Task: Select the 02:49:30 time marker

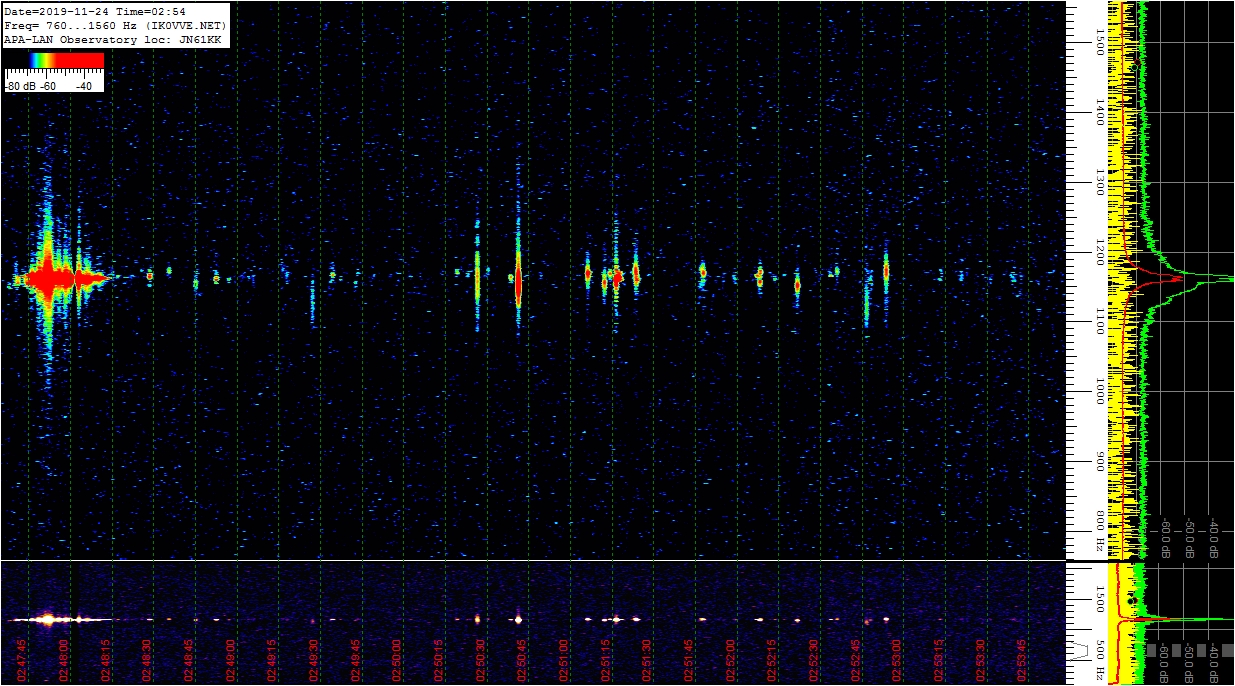Action: [x=315, y=659]
